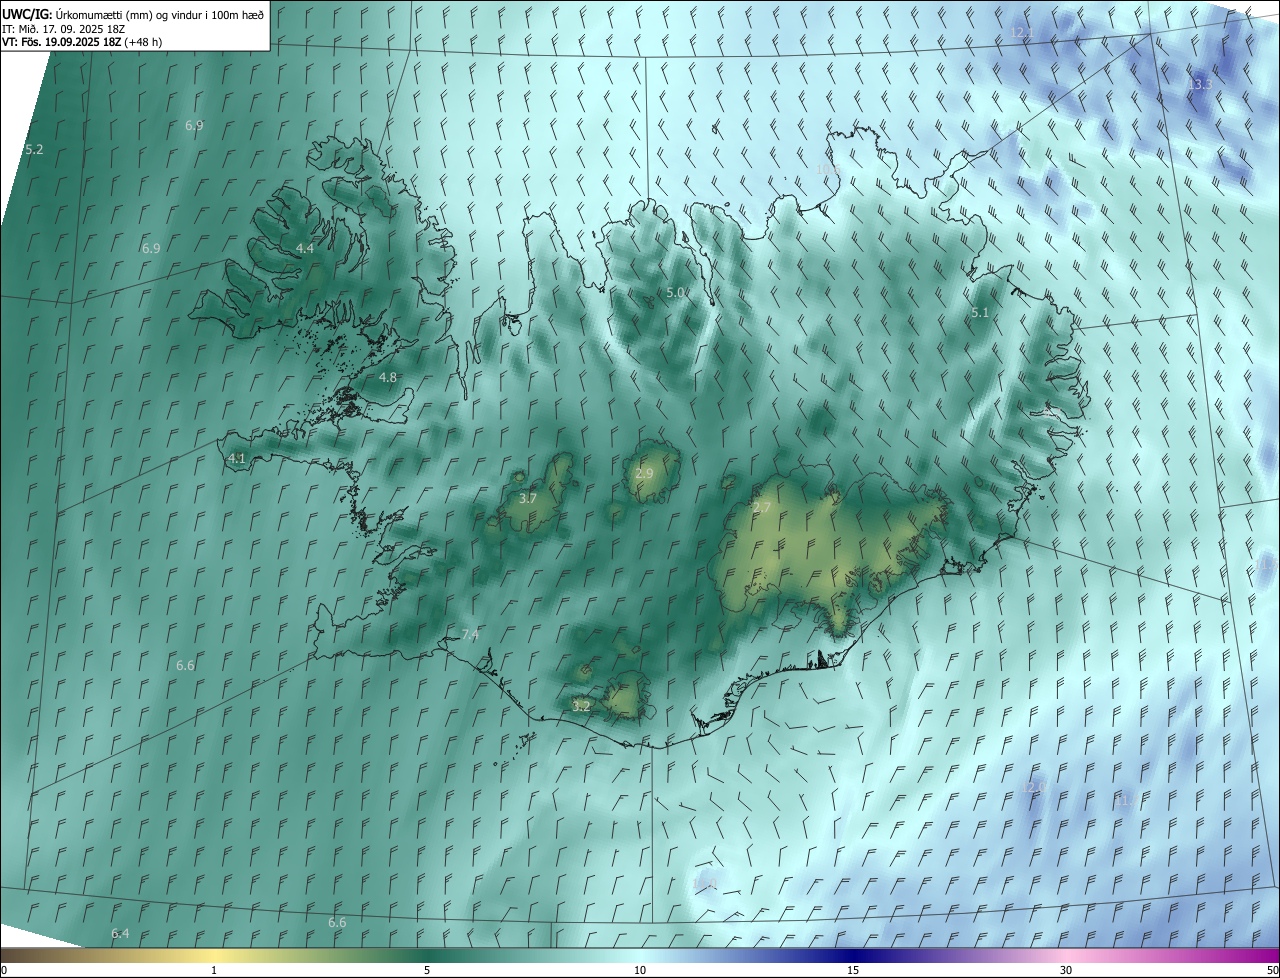Click the 3.7 value on the yellow-green patch
1280x978 pixels.
pos(528,498)
